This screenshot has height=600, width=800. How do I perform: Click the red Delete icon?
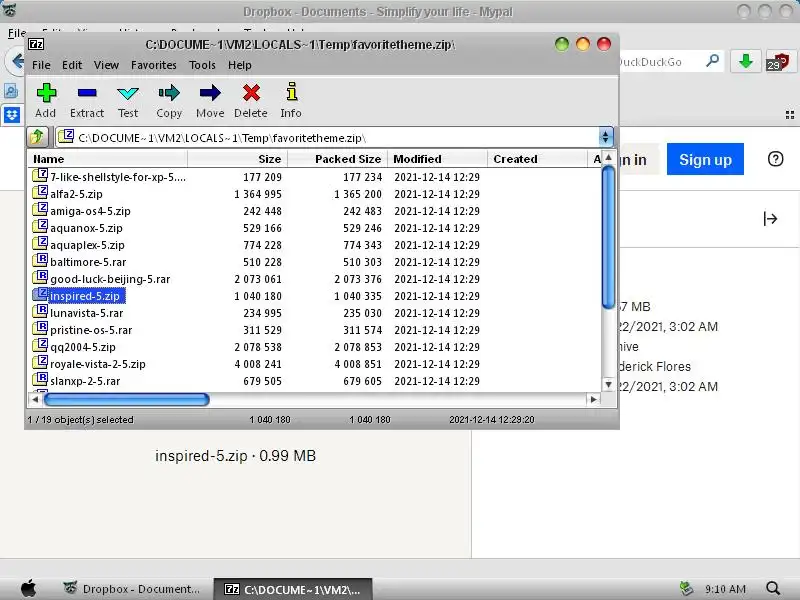251,93
